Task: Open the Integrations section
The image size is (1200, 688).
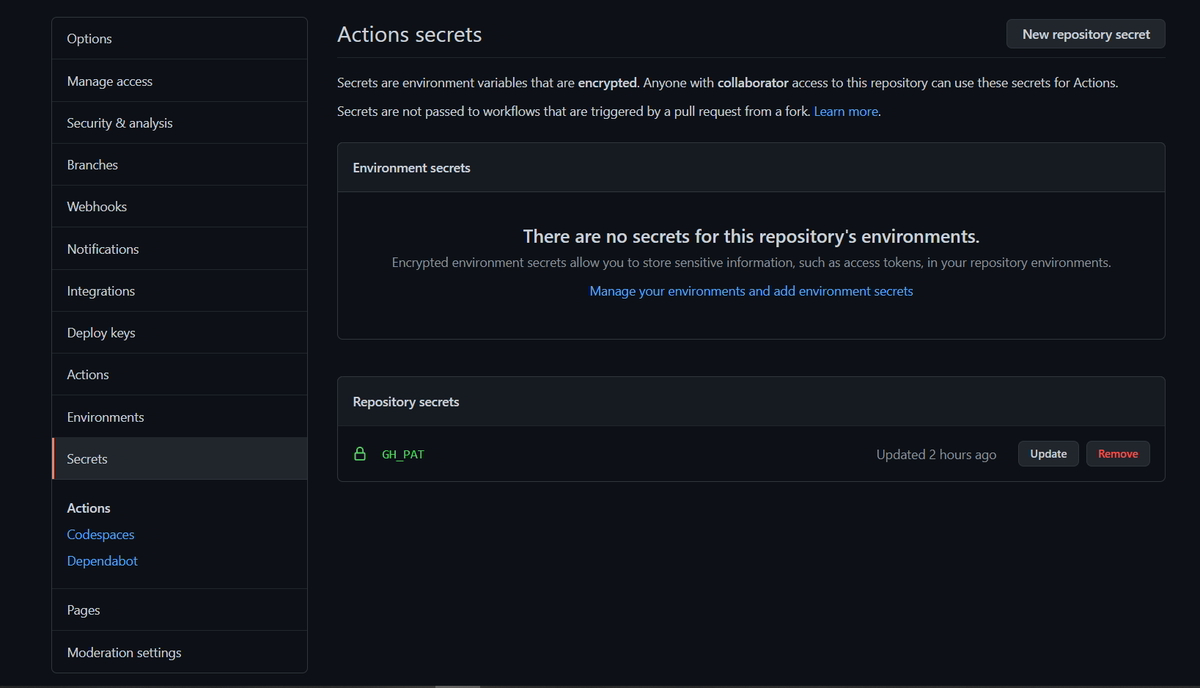Action: pyautogui.click(x=100, y=290)
